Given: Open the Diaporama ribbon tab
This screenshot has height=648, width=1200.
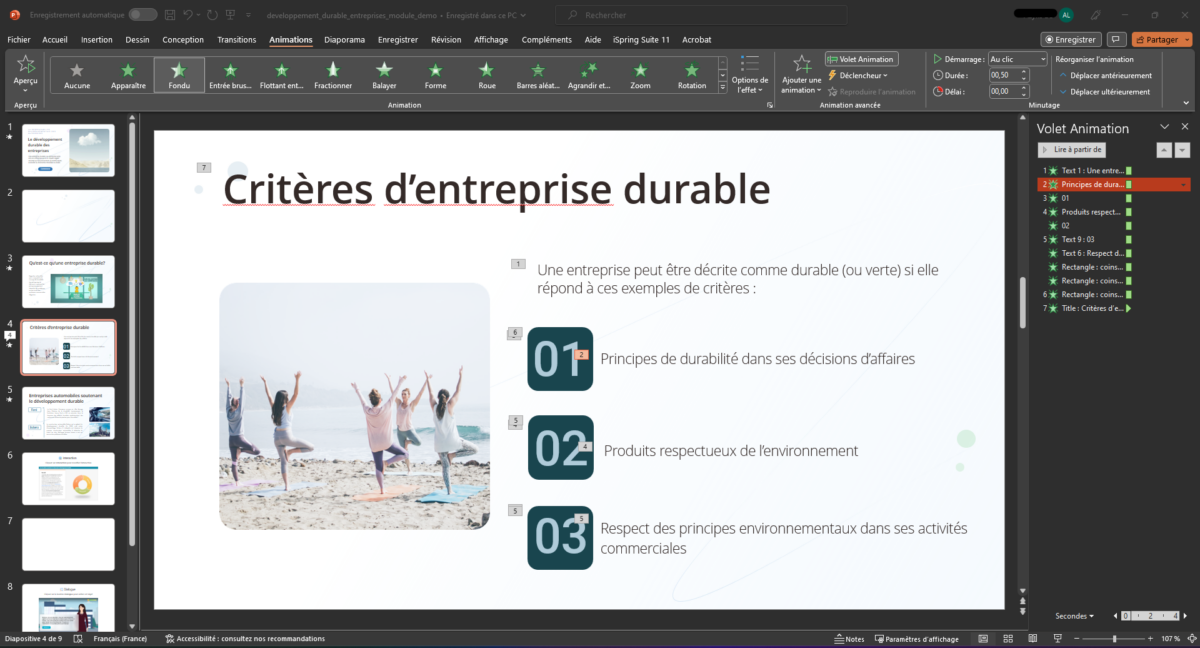Looking at the screenshot, I should [x=344, y=39].
